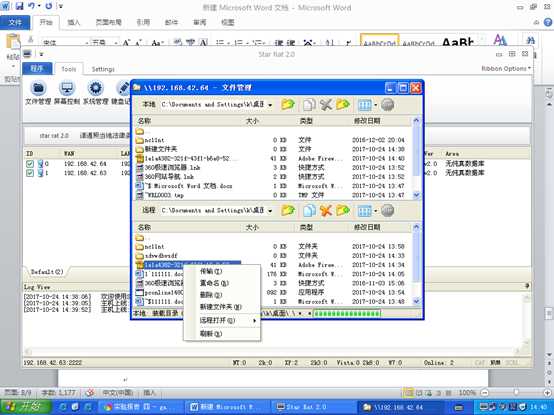The width and height of the screenshot is (554, 415).
Task: Adjust the Word zoom slider handle
Action: 516,392
